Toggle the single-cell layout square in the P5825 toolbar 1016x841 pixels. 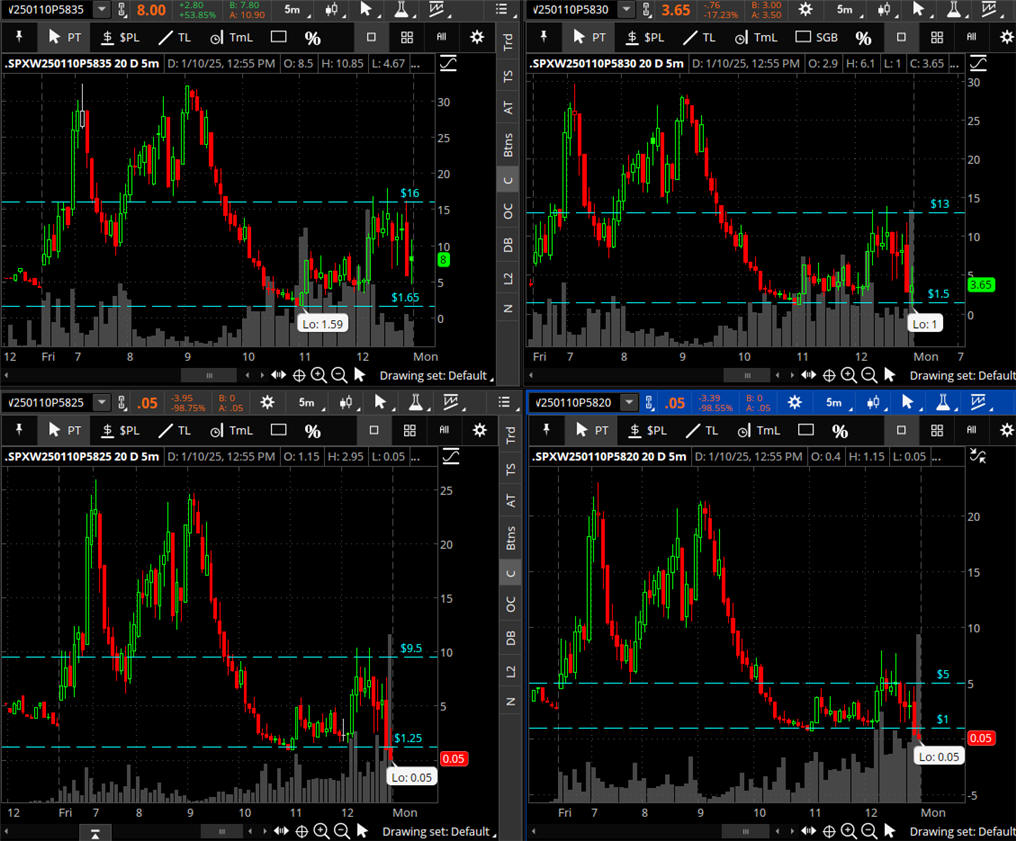click(x=374, y=430)
